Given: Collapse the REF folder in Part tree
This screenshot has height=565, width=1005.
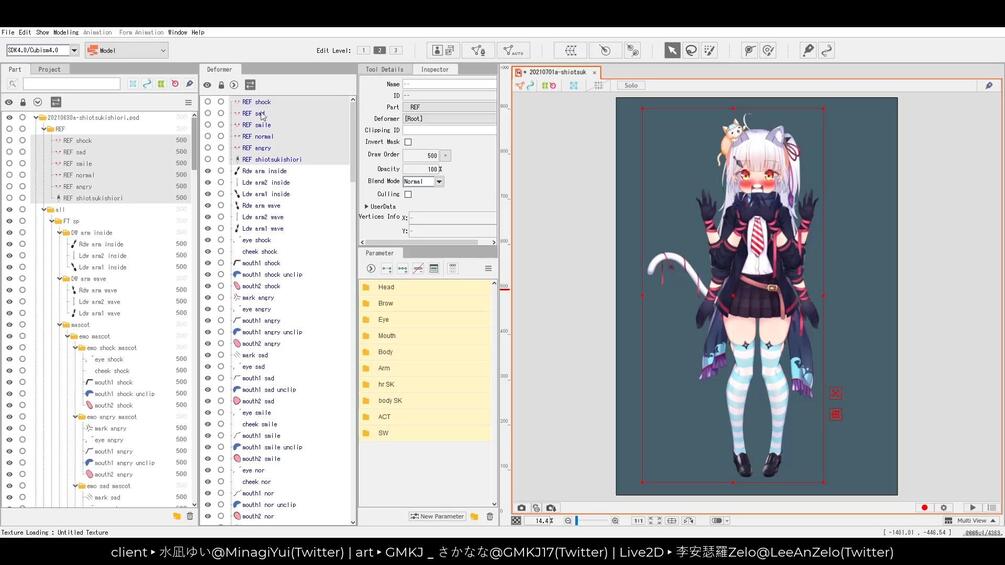Looking at the screenshot, I should (x=44, y=129).
